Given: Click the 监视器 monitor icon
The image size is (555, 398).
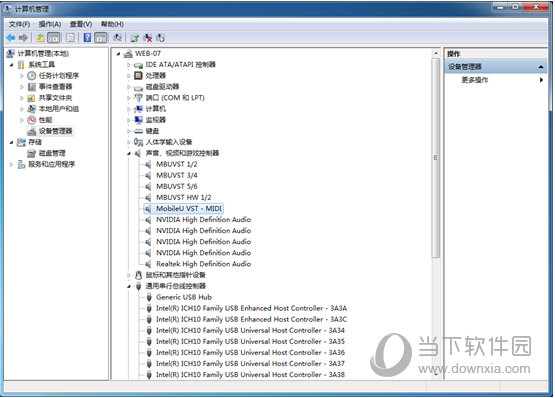Looking at the screenshot, I should [x=138, y=120].
